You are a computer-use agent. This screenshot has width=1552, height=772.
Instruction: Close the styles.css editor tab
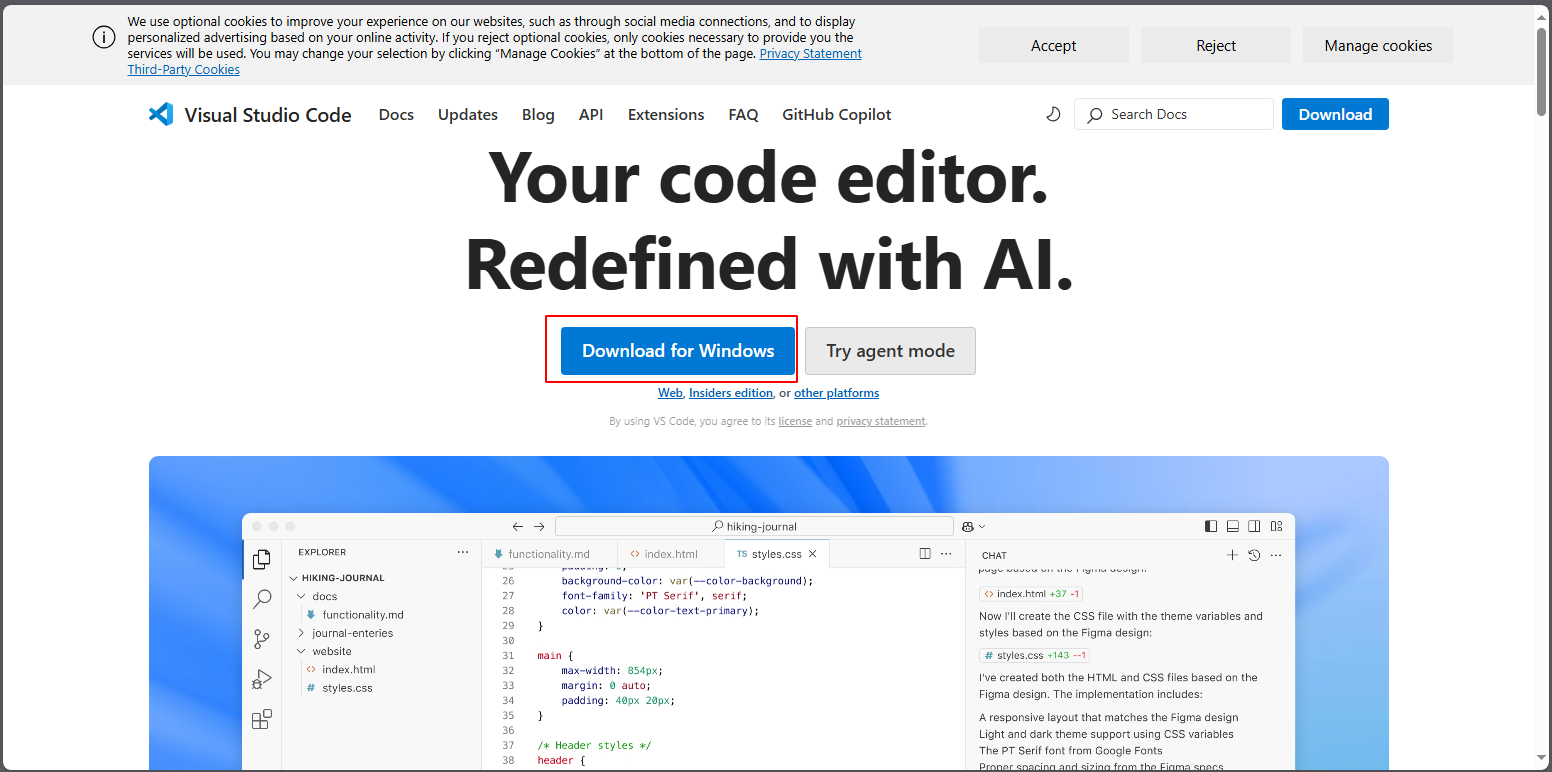[812, 554]
